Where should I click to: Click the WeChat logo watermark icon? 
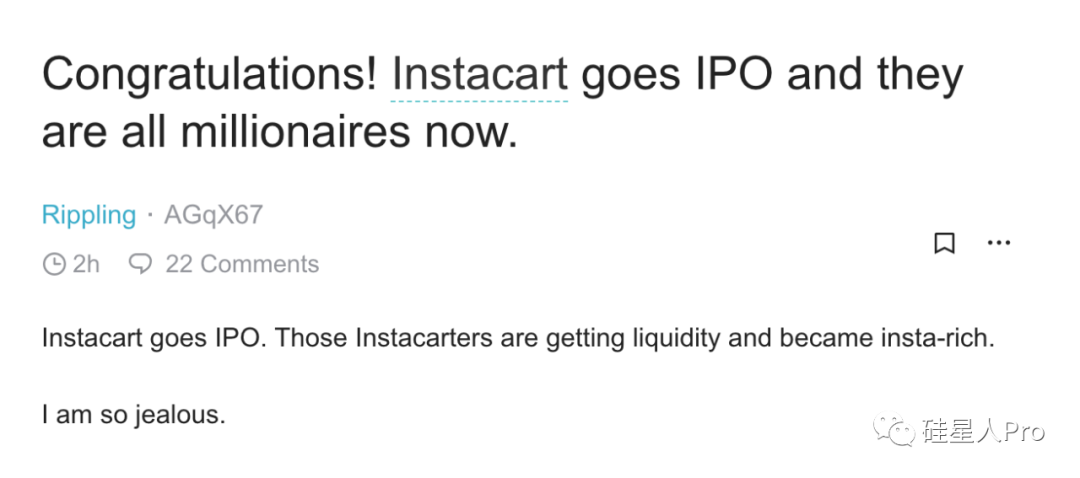(x=894, y=431)
